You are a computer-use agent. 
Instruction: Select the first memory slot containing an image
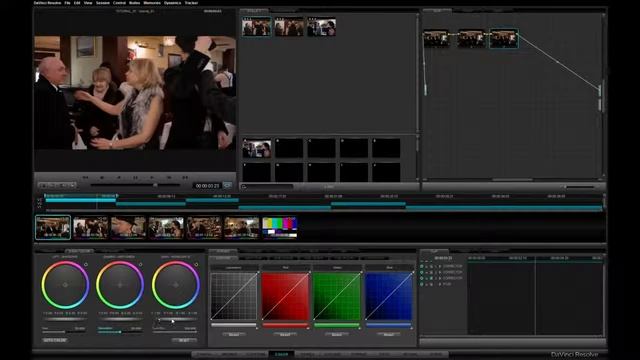tap(256, 148)
